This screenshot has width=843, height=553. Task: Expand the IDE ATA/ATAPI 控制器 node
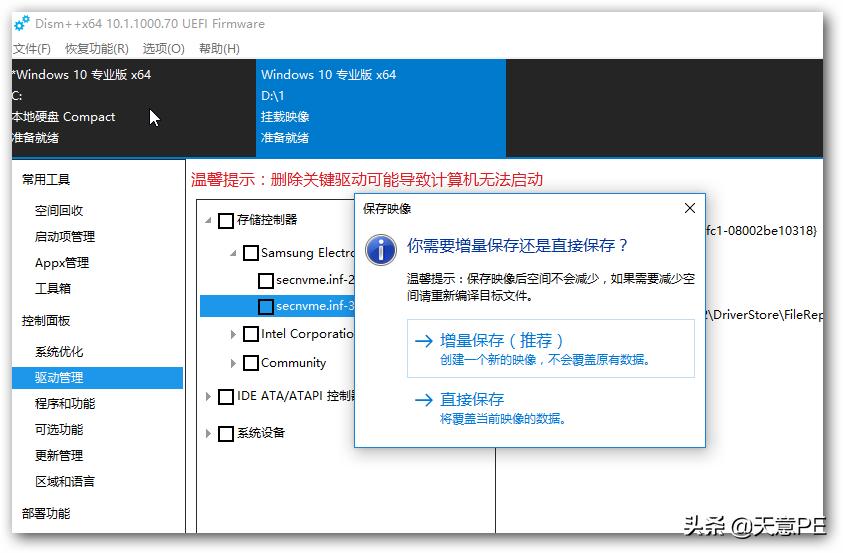tap(208, 397)
